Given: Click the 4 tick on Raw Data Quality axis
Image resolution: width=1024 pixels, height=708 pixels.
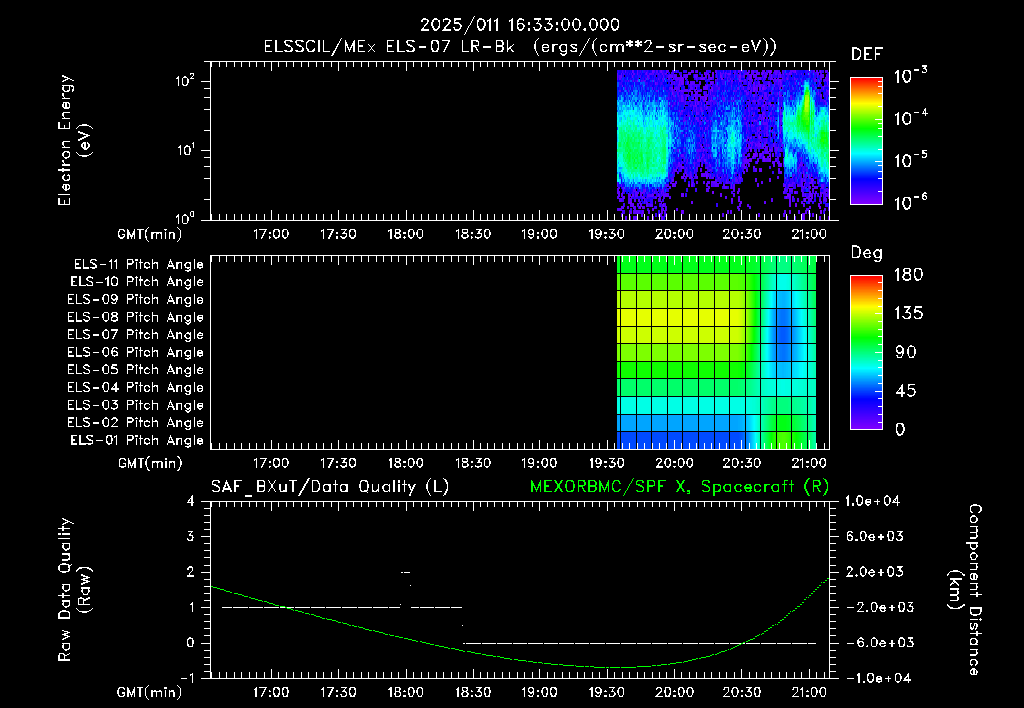Looking at the screenshot, I should point(191,502).
